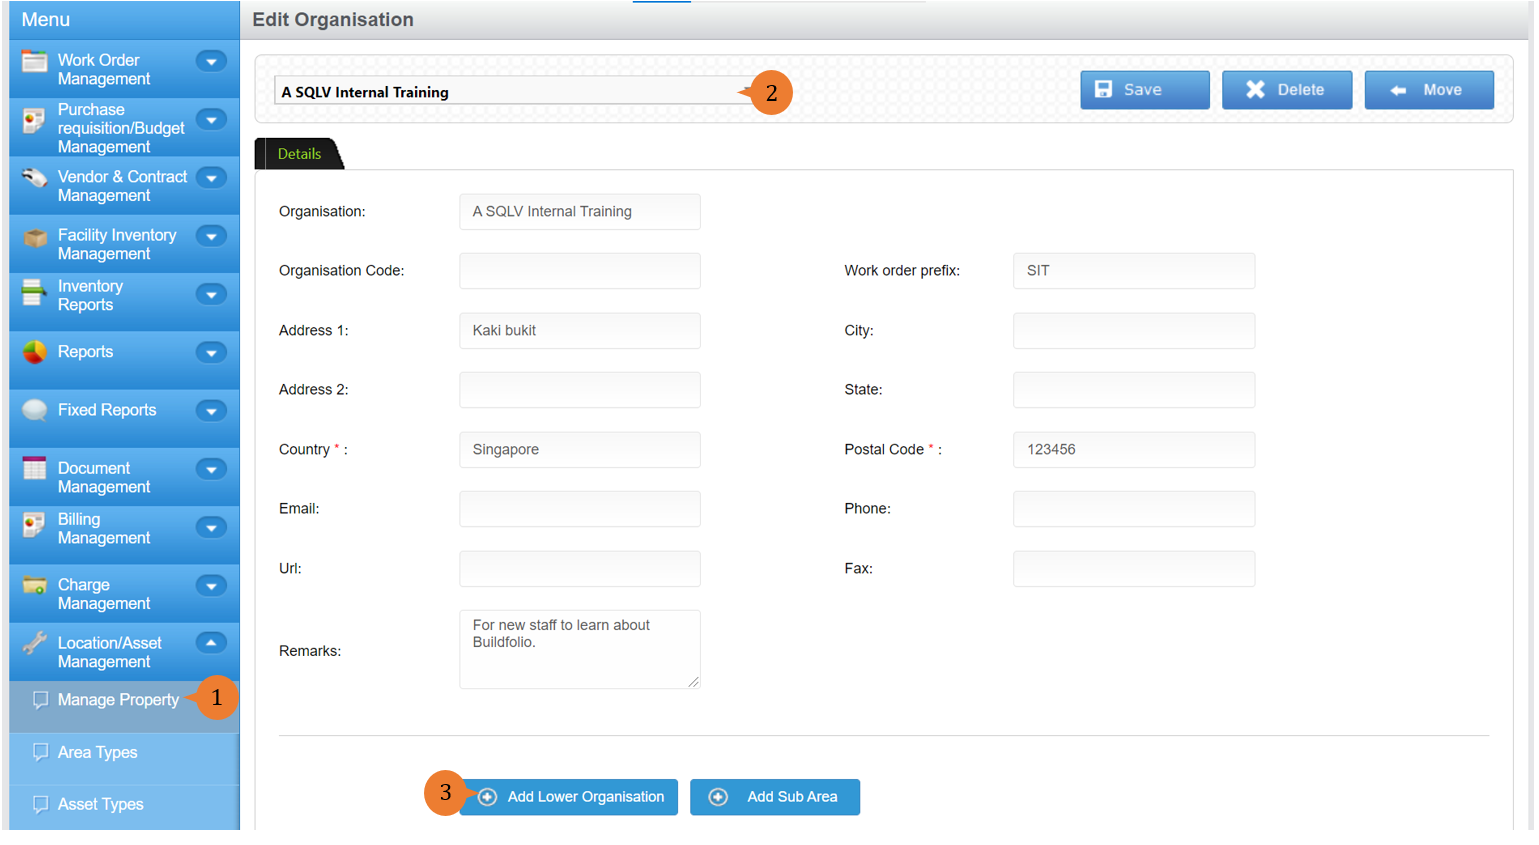Viewport: 1539px width, 845px height.
Task: Click the Address 2 field
Action: coord(580,390)
